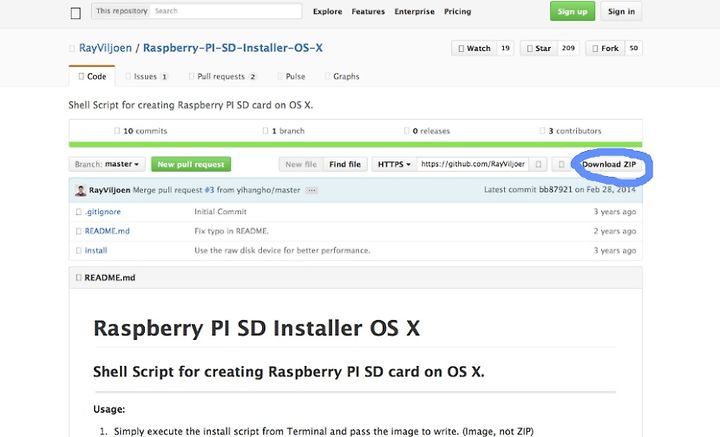The image size is (720, 437).
Task: Click the file icon beside install
Action: 79,251
